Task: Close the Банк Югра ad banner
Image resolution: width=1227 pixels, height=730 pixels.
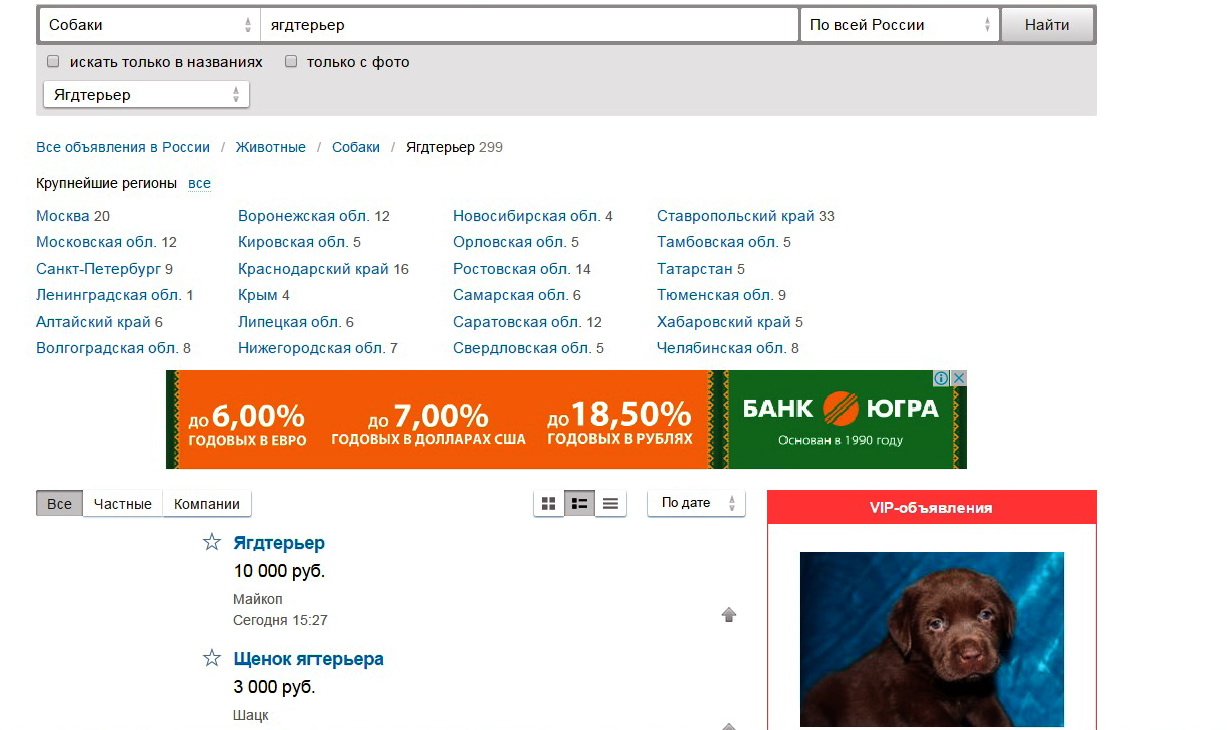Action: click(x=958, y=378)
